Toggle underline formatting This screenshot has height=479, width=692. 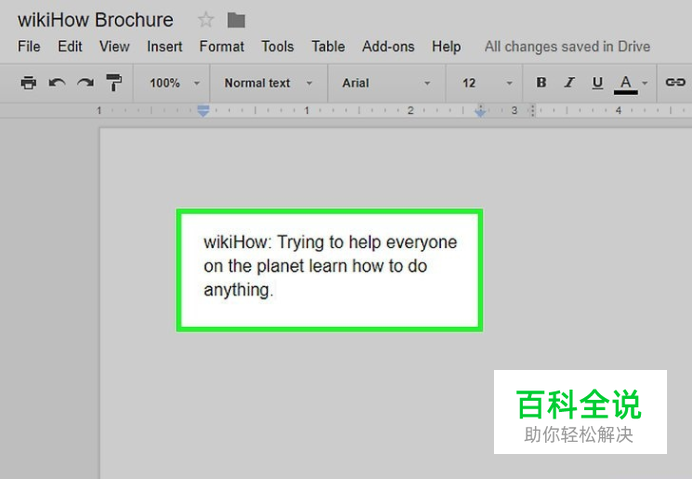(598, 83)
